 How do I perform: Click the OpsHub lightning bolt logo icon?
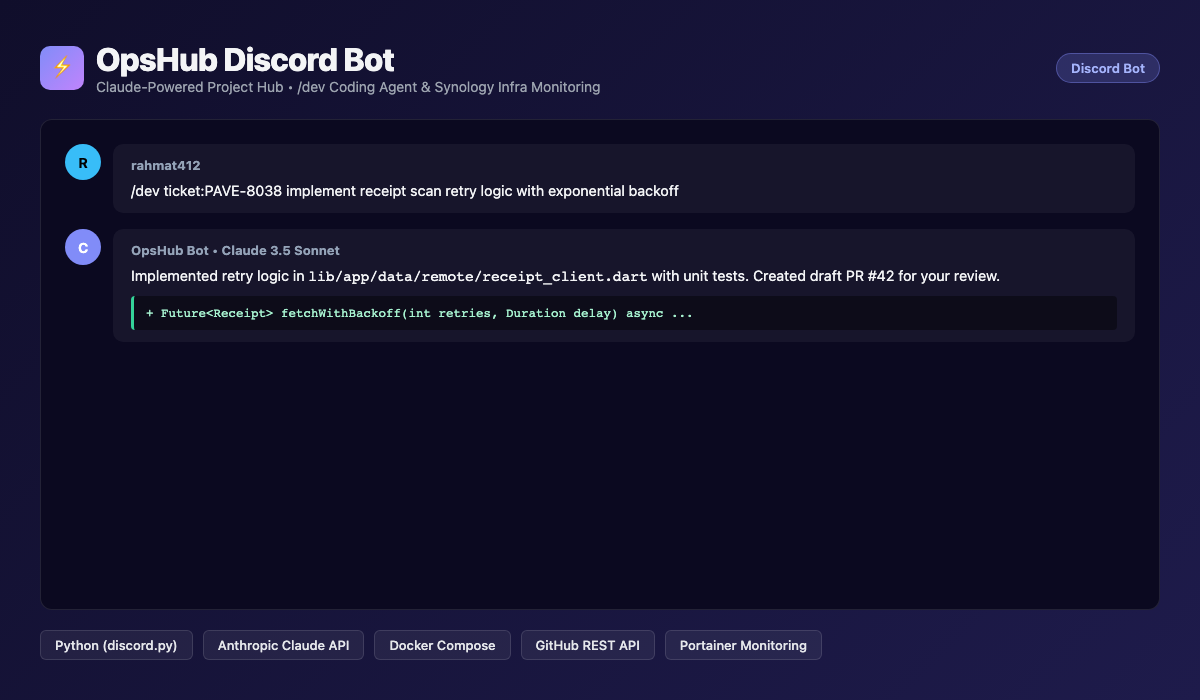point(62,68)
